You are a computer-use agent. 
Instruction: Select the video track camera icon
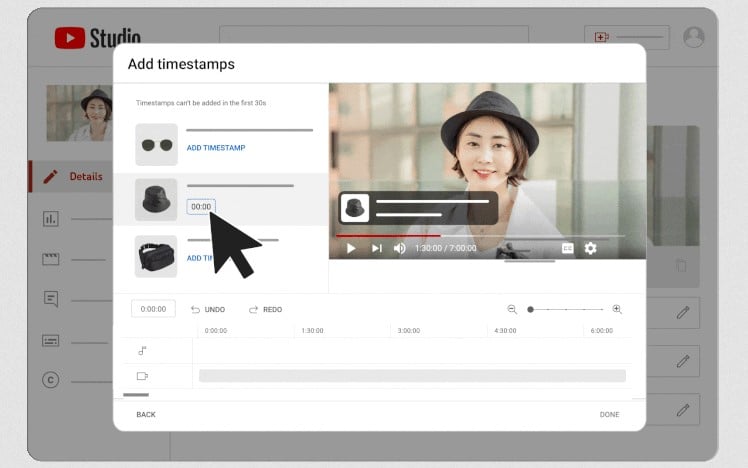point(142,376)
